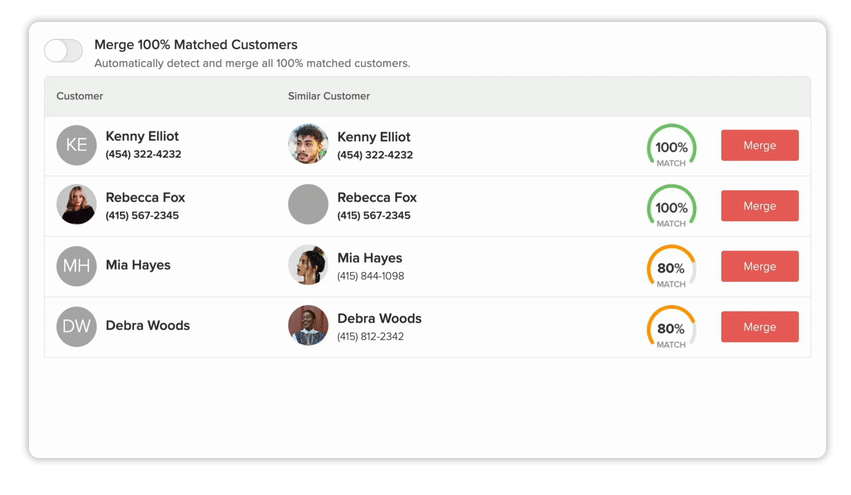Viewport: 851px width, 495px height.
Task: Click the Customer column header
Action: [80, 96]
